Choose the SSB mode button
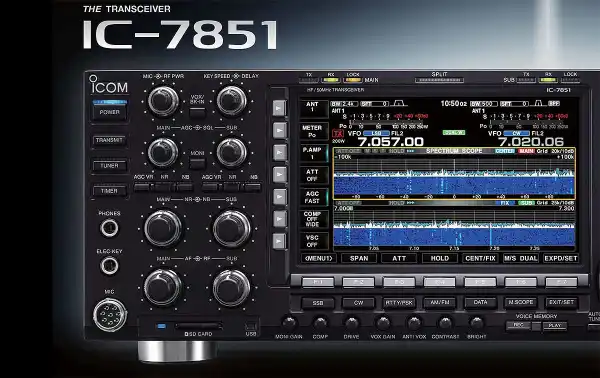 tap(318, 303)
